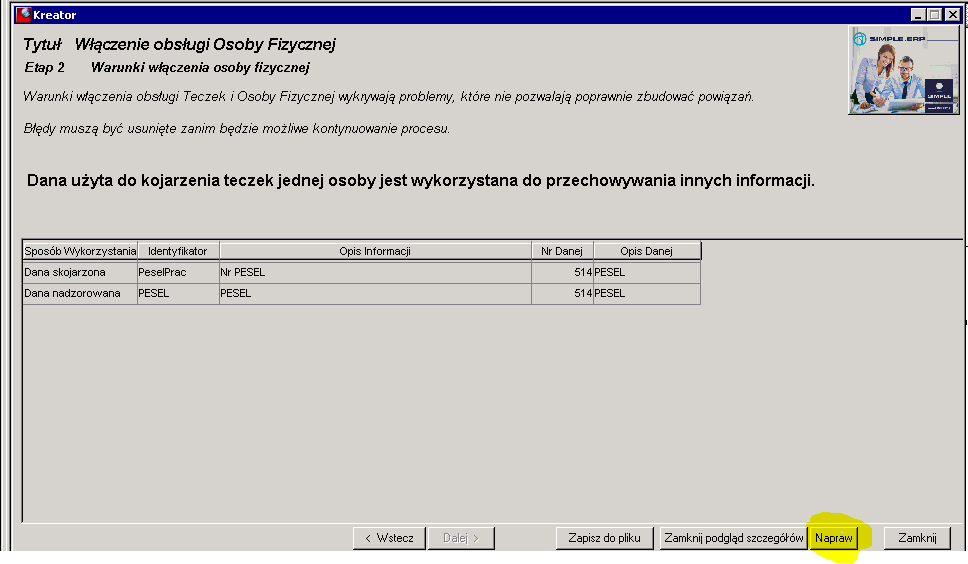Image resolution: width=968 pixels, height=564 pixels.
Task: Click the Kreator title bar app icon
Action: click(x=23, y=14)
